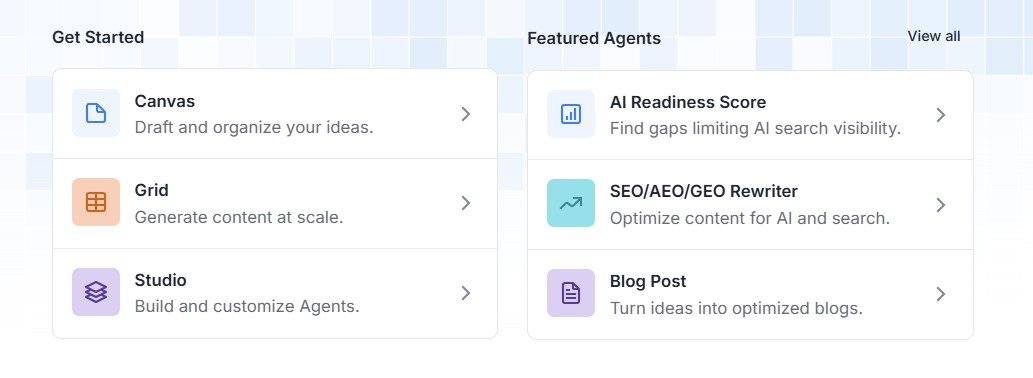The width and height of the screenshot is (1033, 378).
Task: Click 'Draft and organize your ideas' description
Action: click(x=254, y=127)
